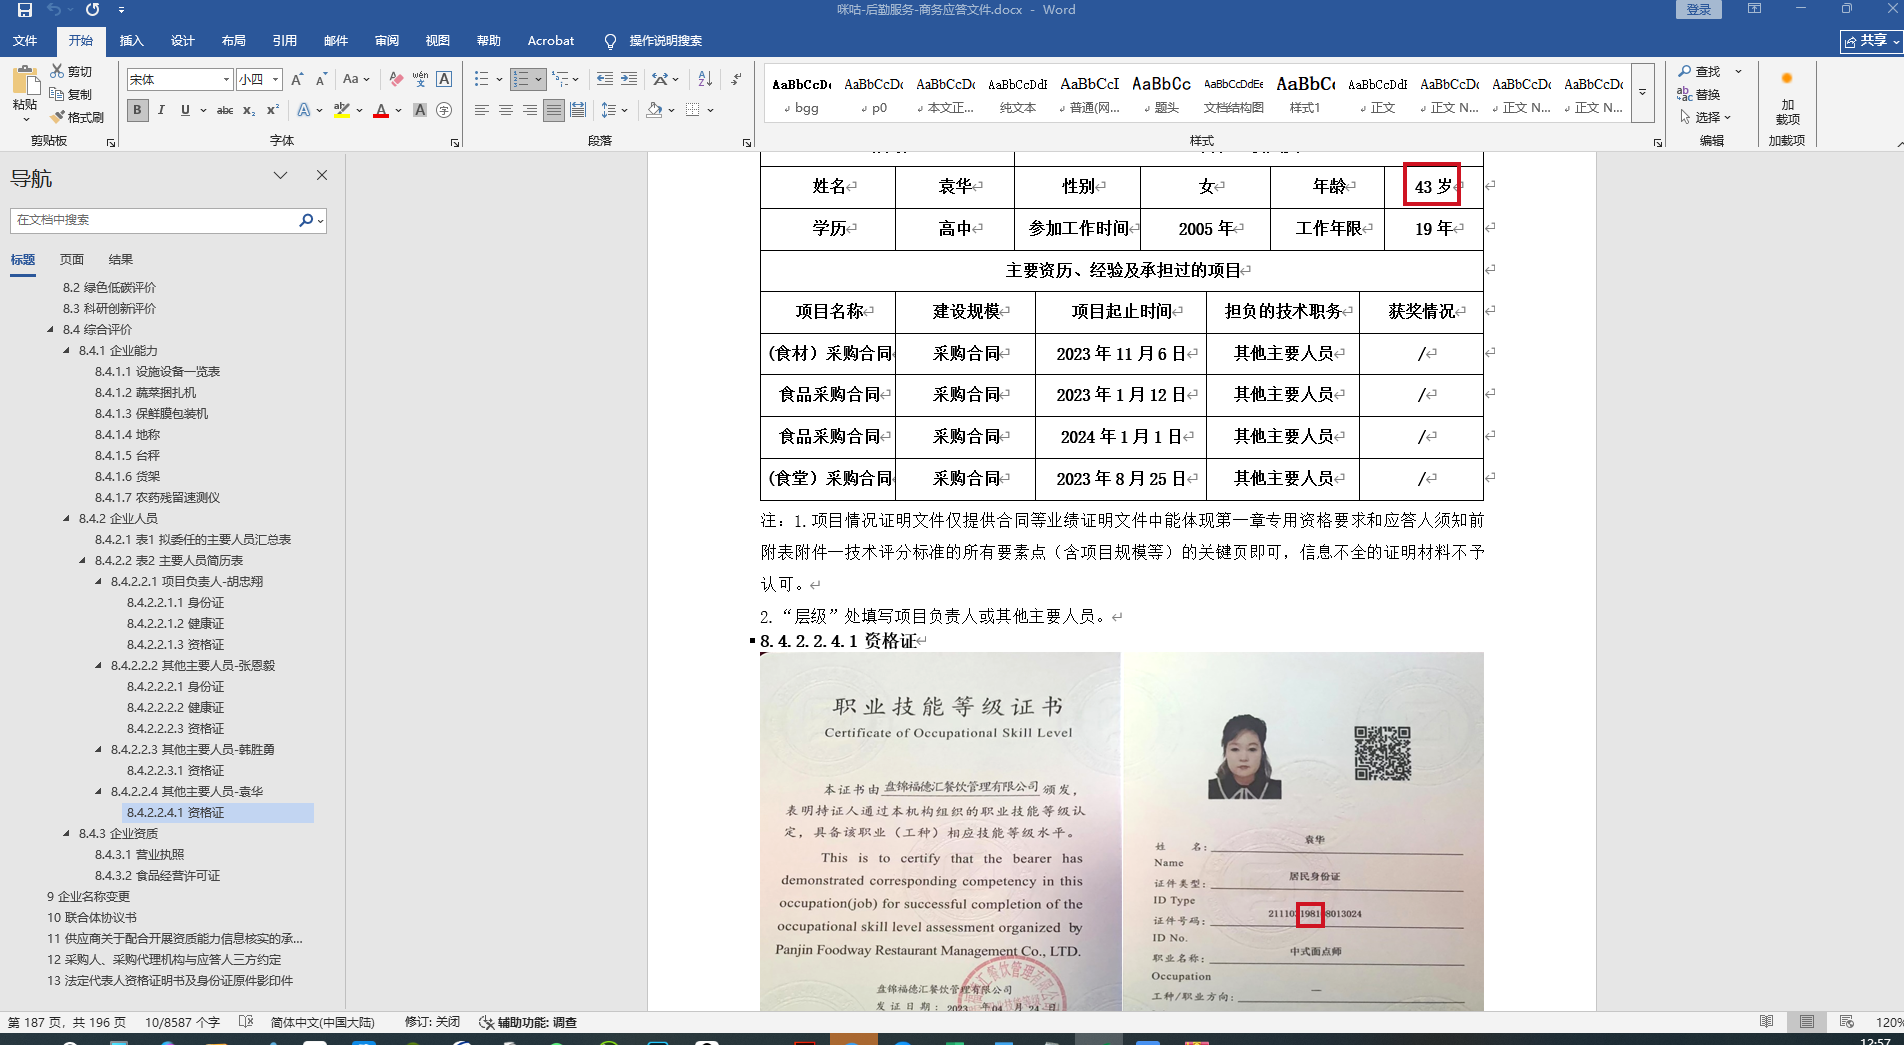Image resolution: width=1904 pixels, height=1045 pixels.
Task: Open the font size dropdown (小四)
Action: (275, 79)
